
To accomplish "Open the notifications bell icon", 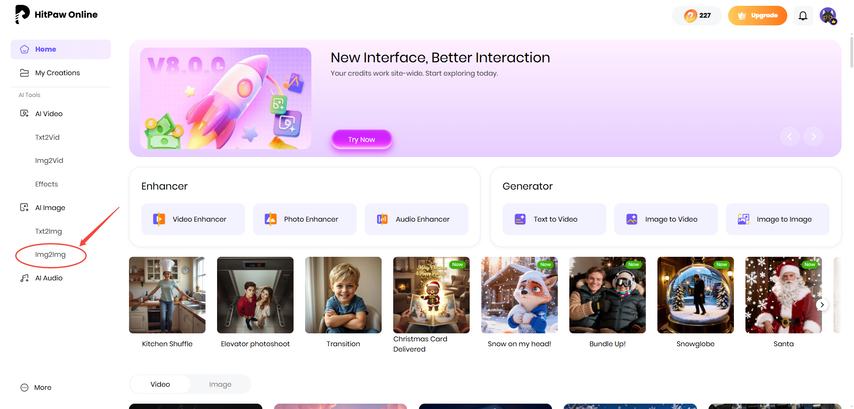I will pyautogui.click(x=802, y=16).
